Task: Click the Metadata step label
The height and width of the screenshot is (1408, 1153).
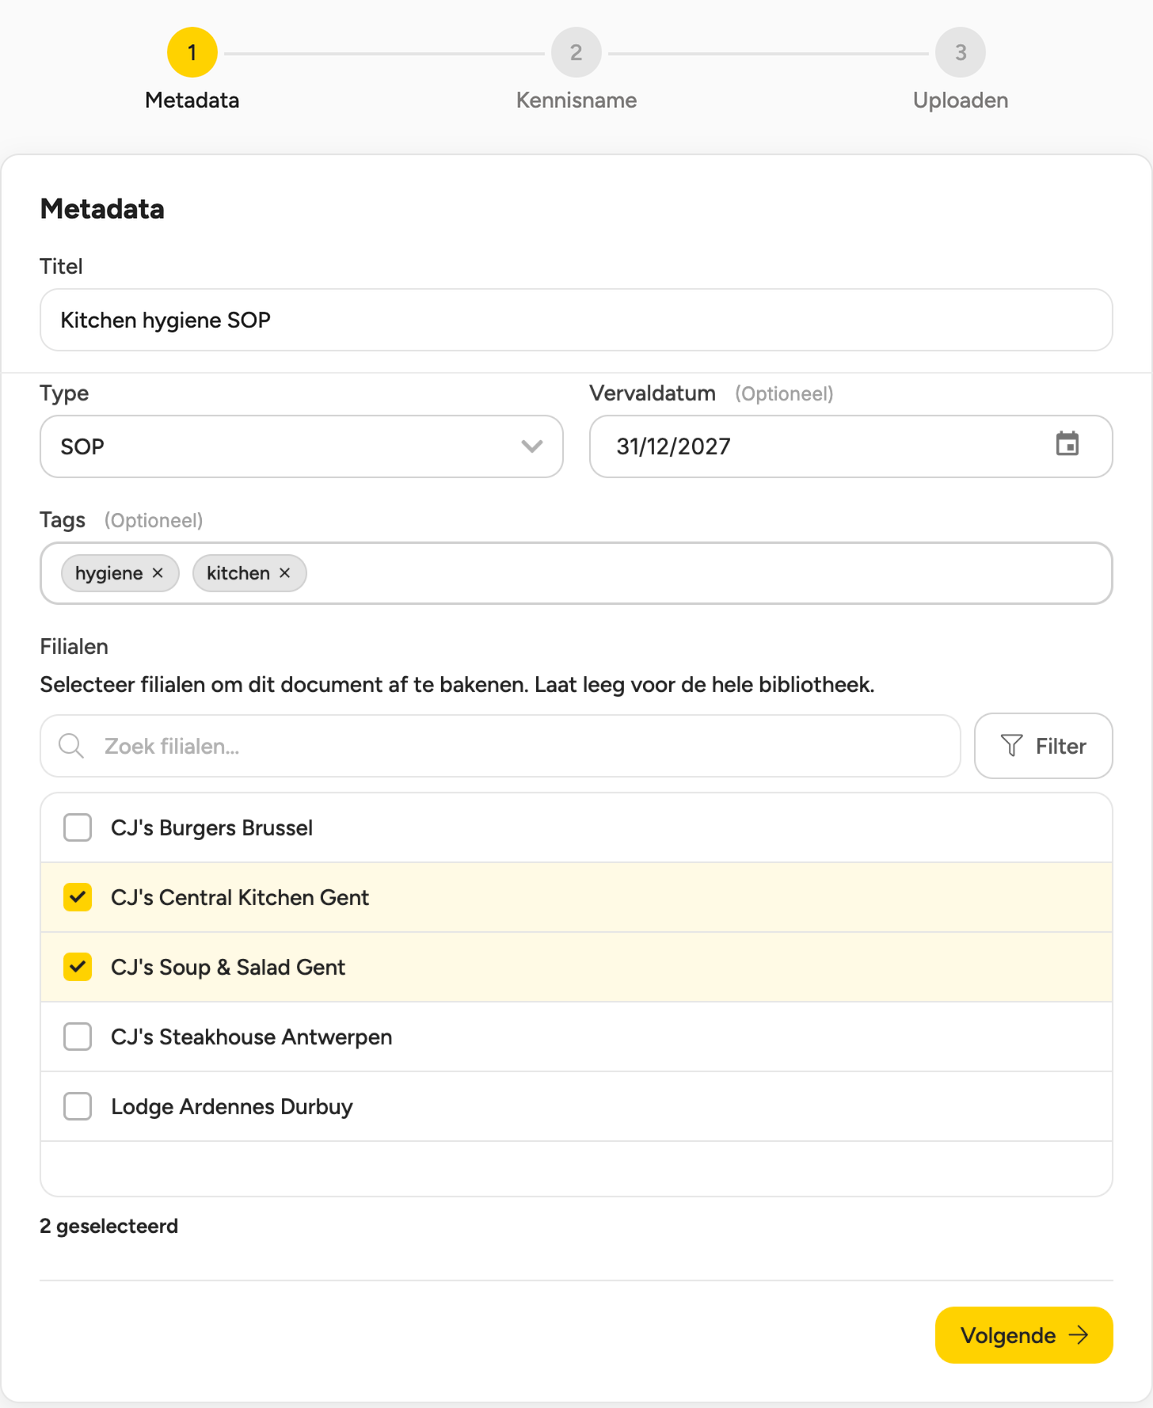Action: coord(192,100)
